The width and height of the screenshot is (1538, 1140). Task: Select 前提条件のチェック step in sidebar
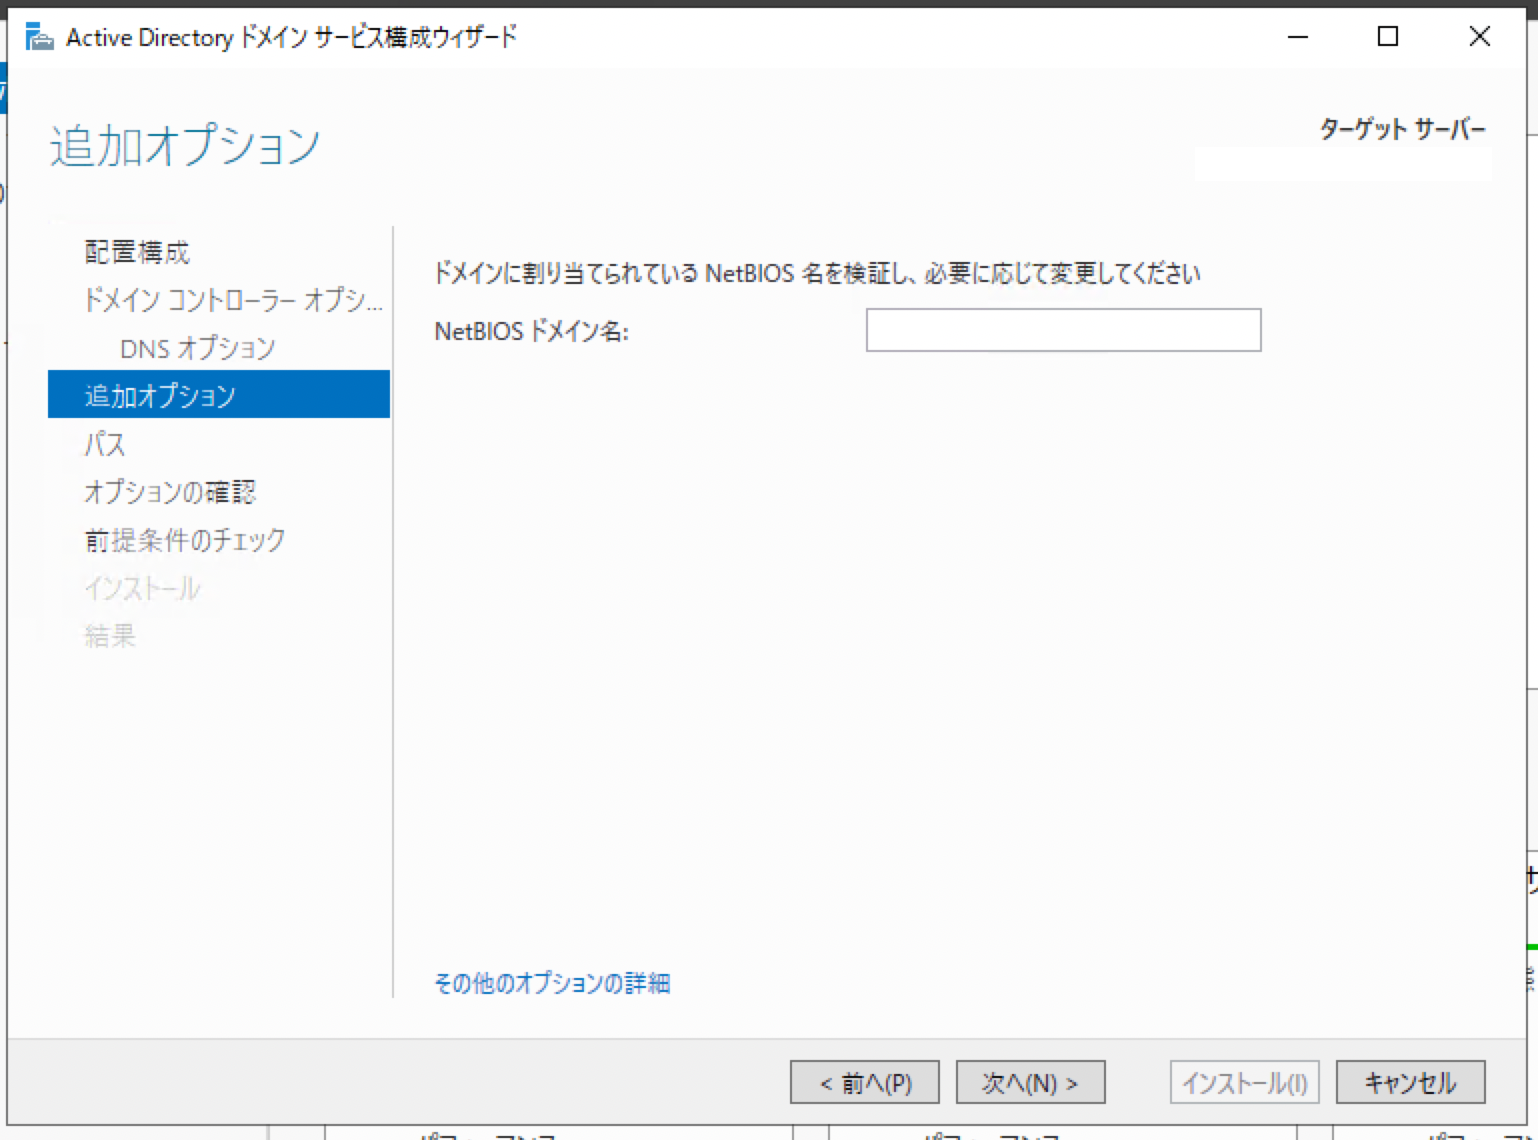185,540
